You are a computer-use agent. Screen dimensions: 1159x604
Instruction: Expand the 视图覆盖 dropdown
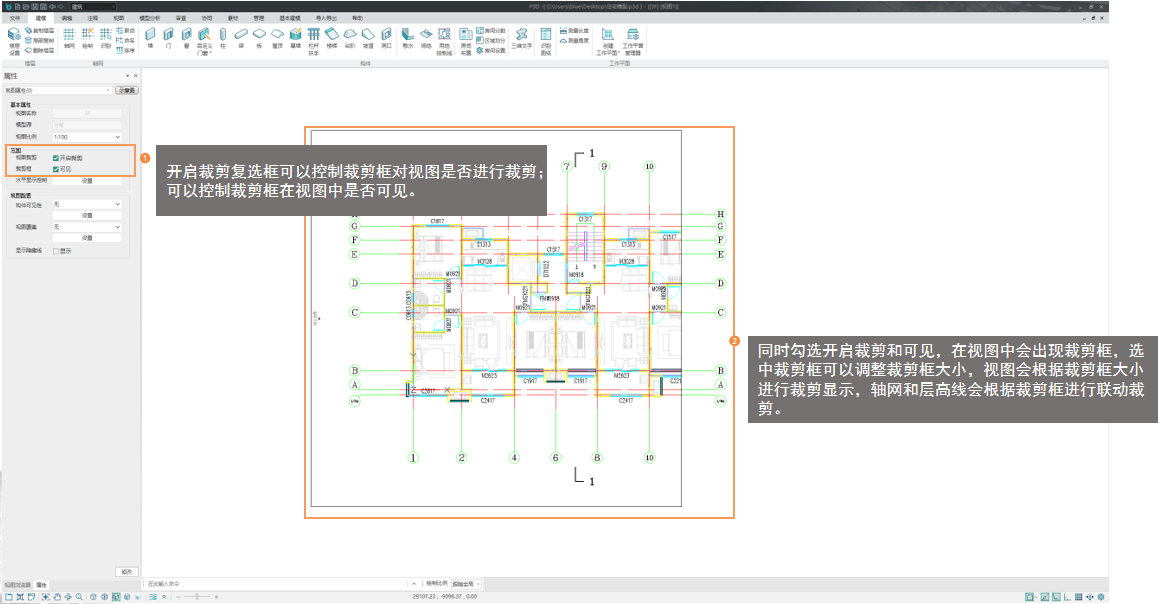click(86, 227)
